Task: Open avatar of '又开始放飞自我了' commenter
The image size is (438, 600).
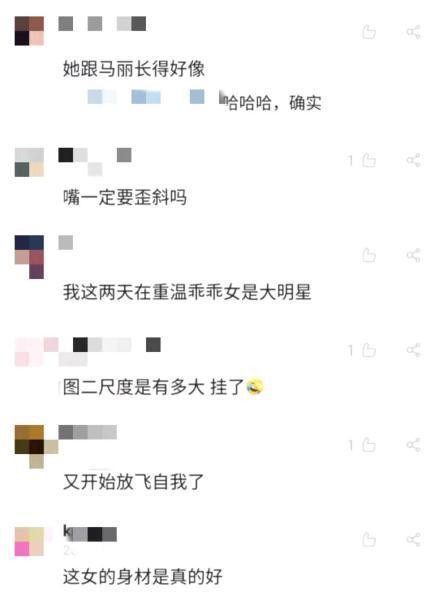Action: 36,446
